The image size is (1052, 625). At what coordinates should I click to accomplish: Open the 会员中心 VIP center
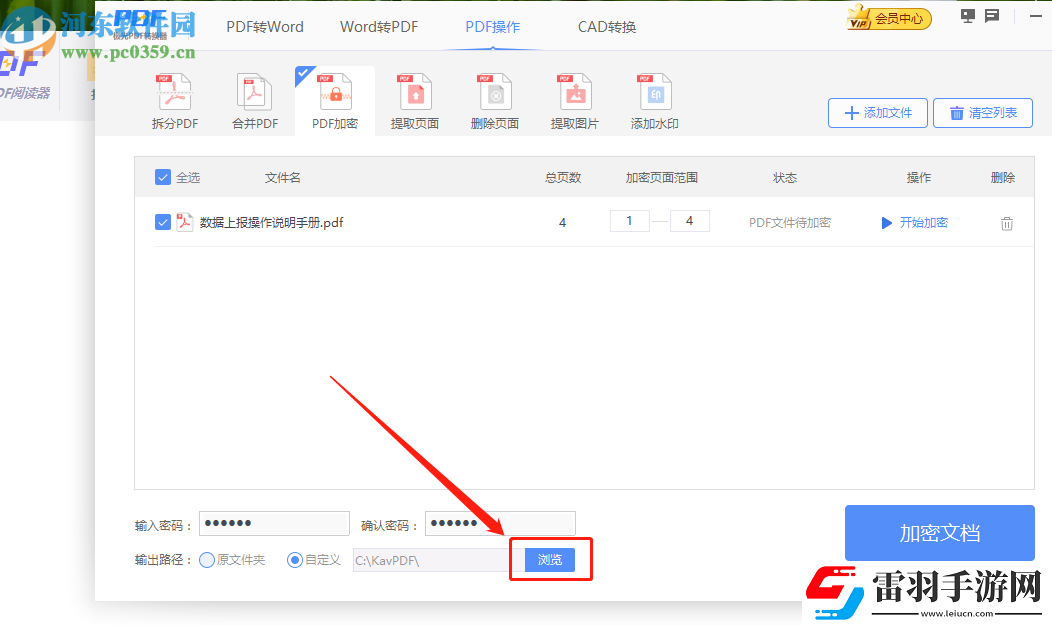[x=890, y=17]
